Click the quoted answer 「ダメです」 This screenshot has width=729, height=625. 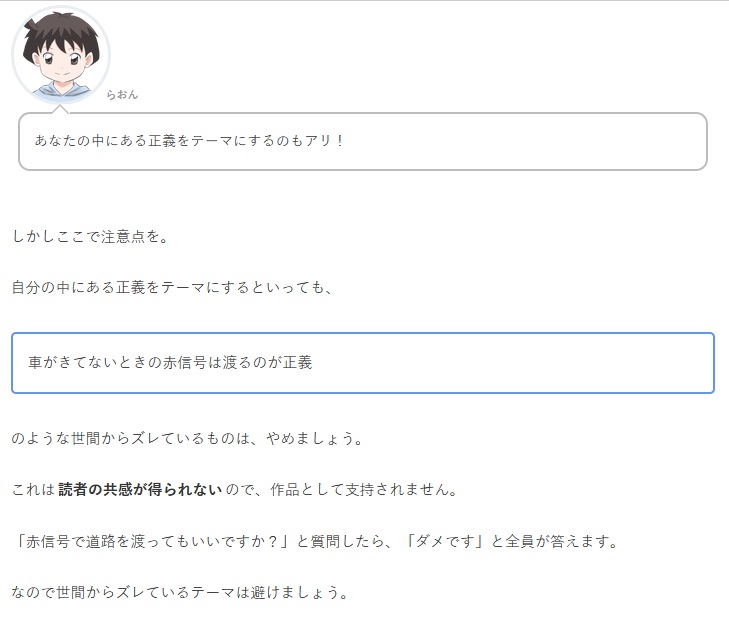445,541
